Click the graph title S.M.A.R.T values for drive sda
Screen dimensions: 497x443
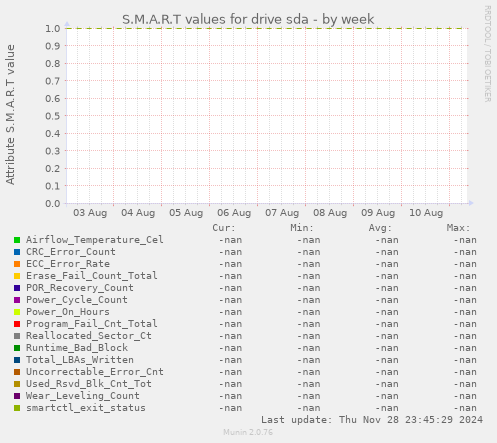tap(248, 19)
